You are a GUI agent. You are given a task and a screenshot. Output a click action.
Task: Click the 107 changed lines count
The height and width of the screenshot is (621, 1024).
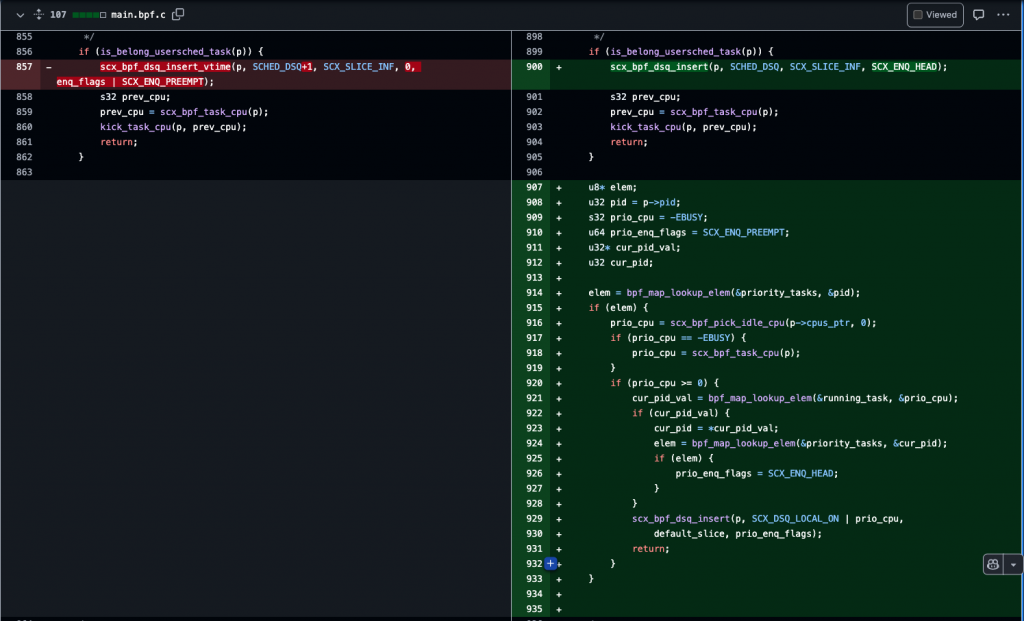[x=58, y=15]
